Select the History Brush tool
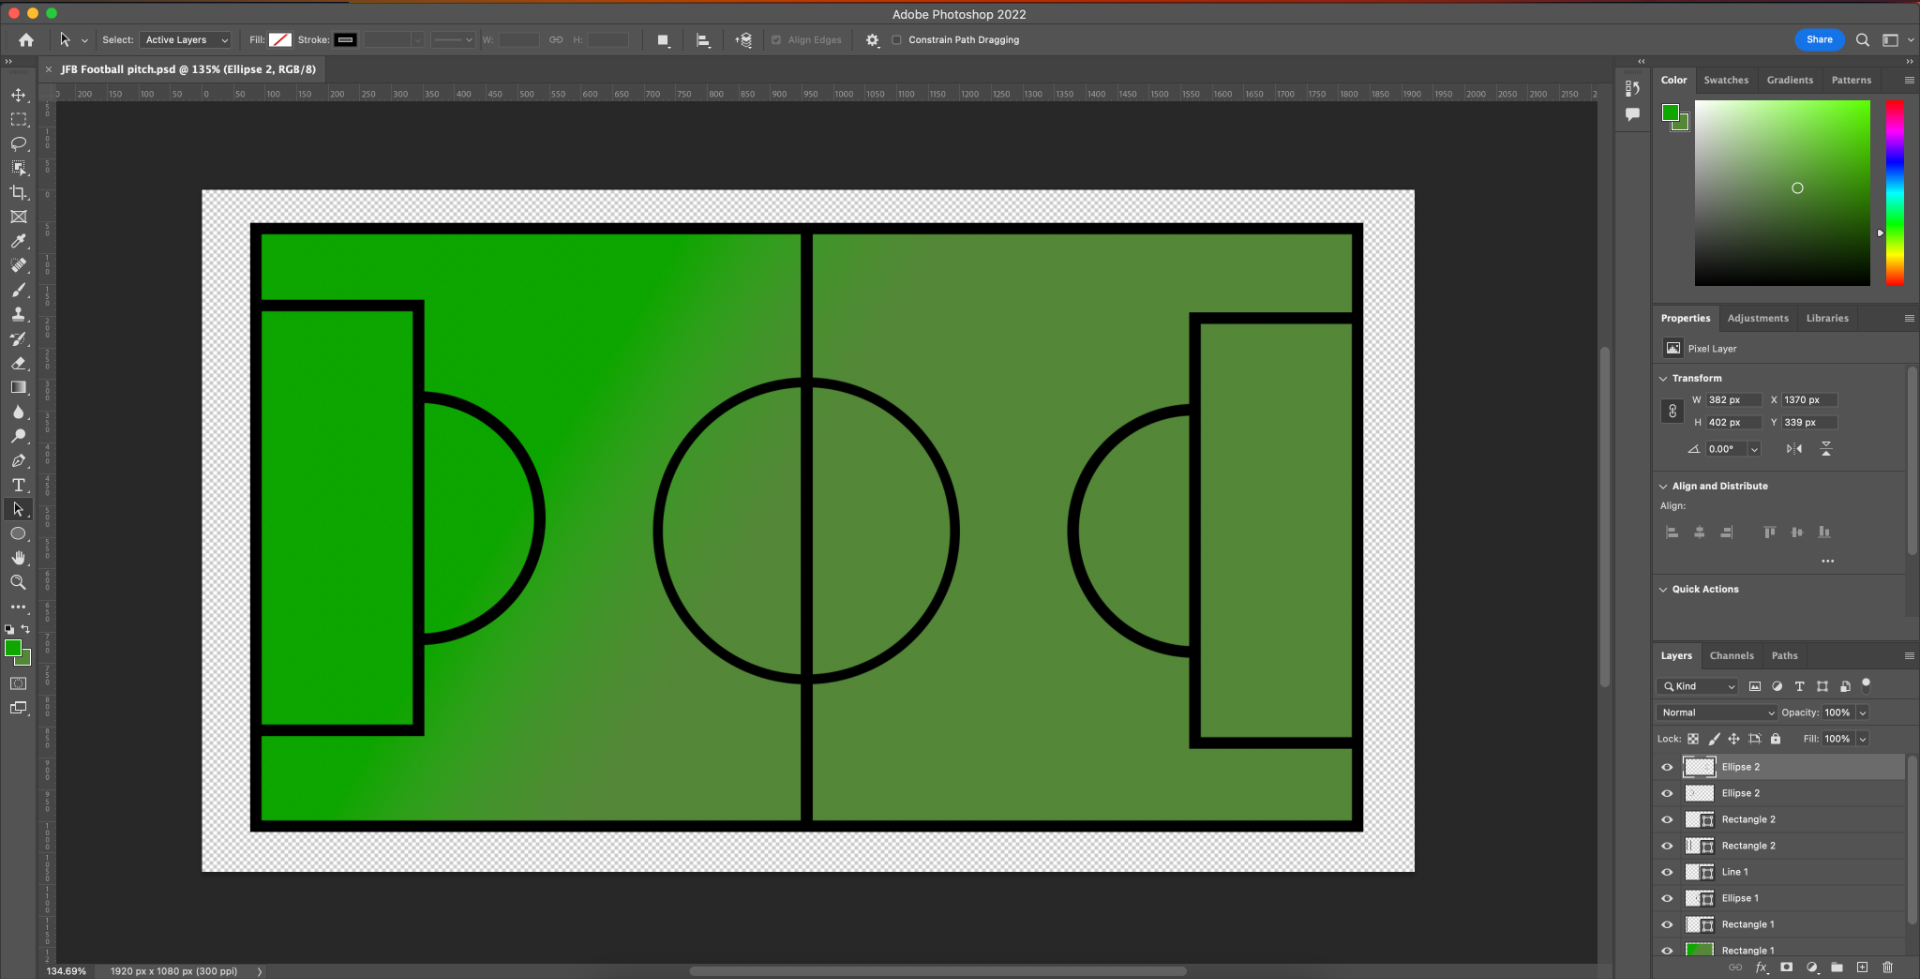The height and width of the screenshot is (979, 1920). [18, 339]
